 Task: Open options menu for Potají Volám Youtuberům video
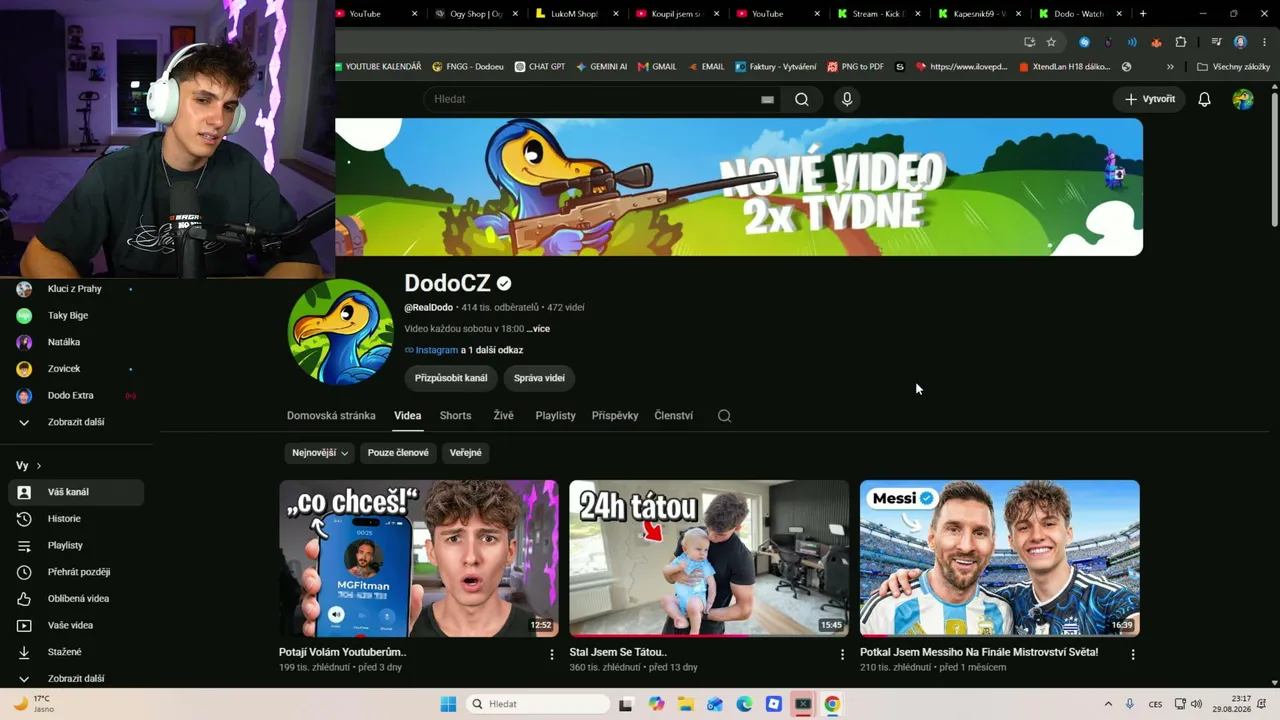(552, 654)
